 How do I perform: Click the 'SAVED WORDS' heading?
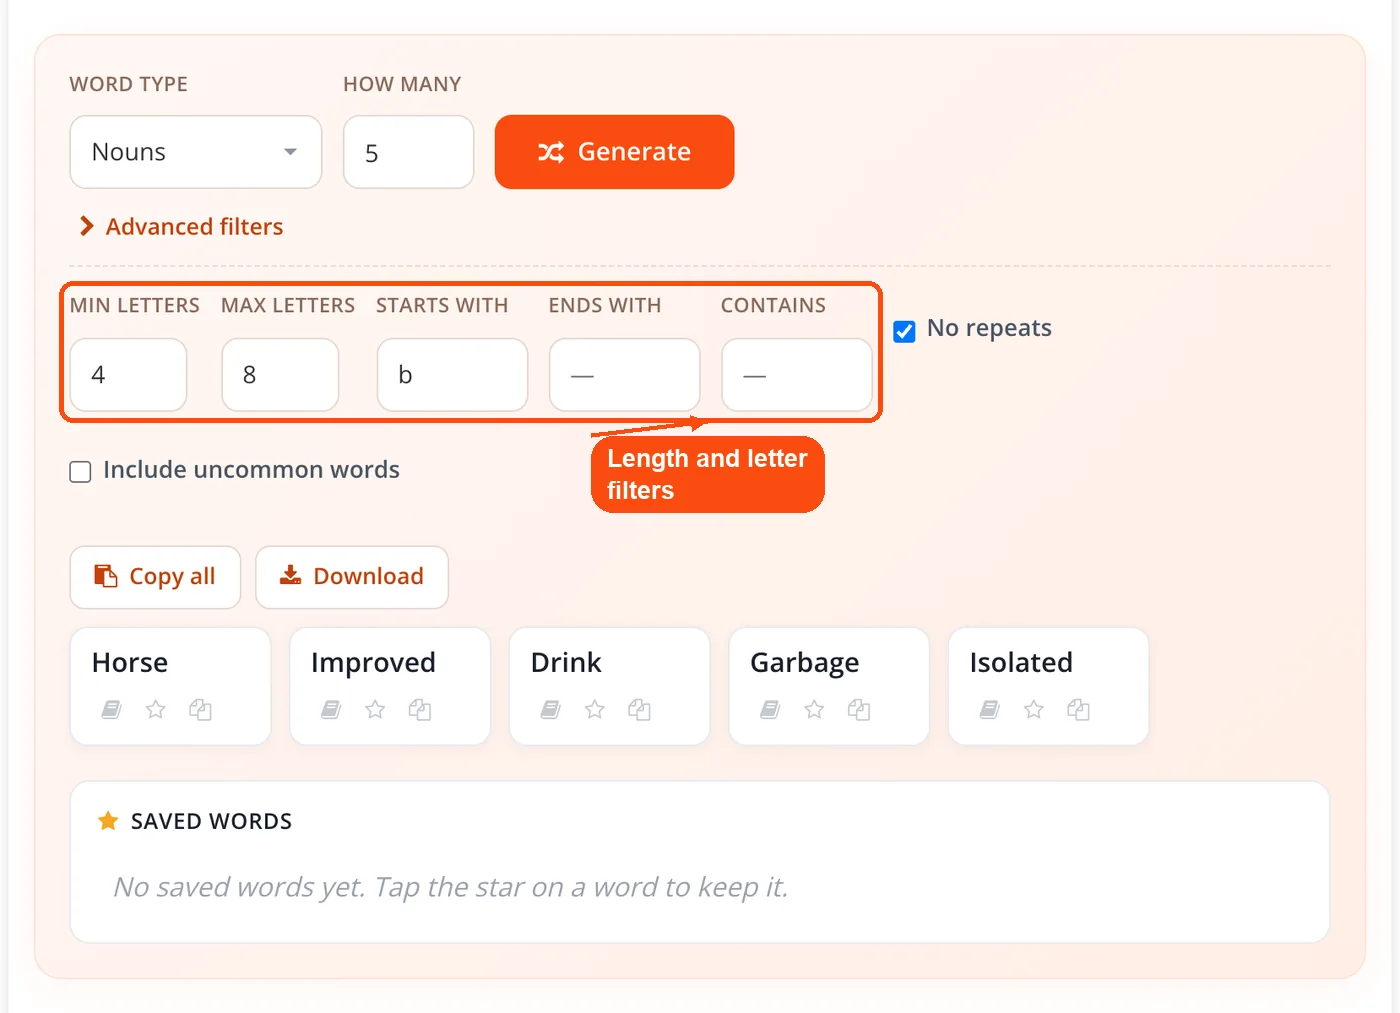pyautogui.click(x=211, y=821)
